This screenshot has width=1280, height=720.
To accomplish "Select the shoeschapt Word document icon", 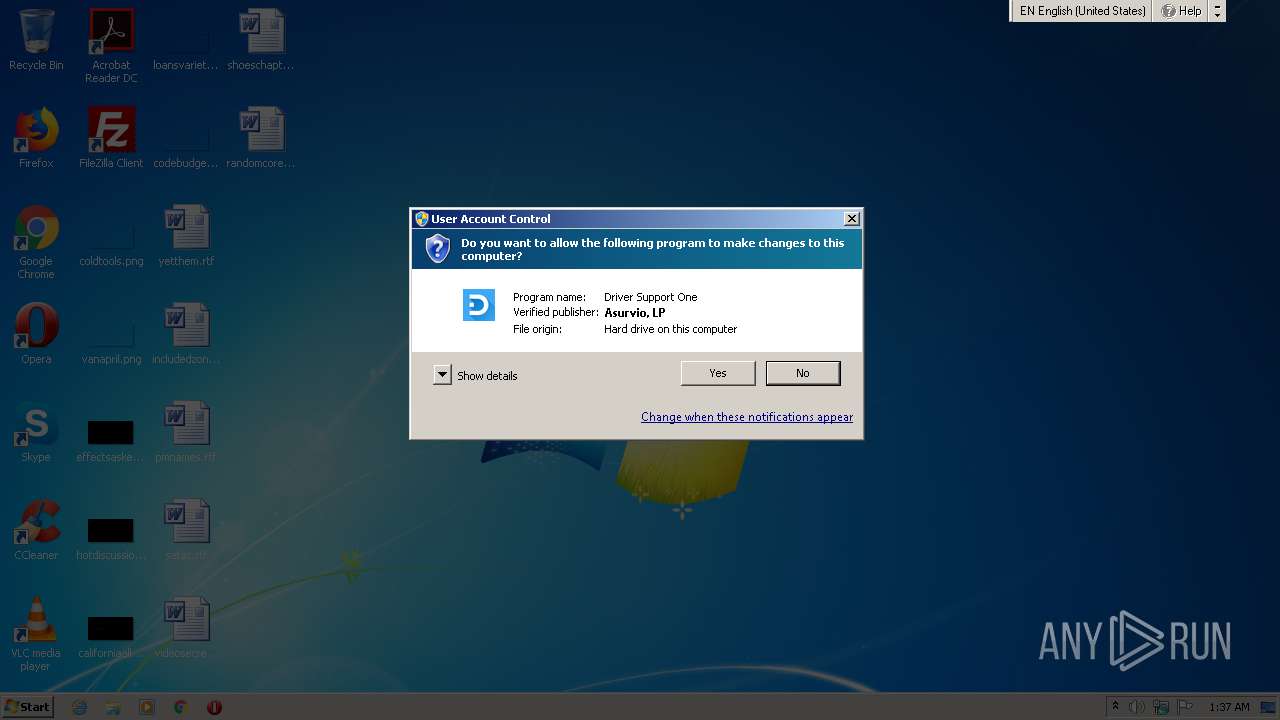I will [261, 40].
